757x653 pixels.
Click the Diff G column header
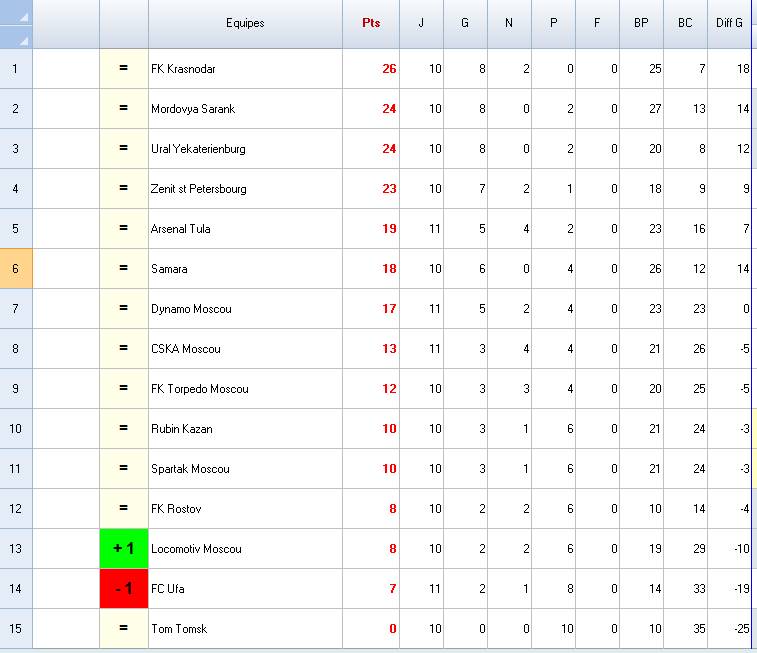730,24
